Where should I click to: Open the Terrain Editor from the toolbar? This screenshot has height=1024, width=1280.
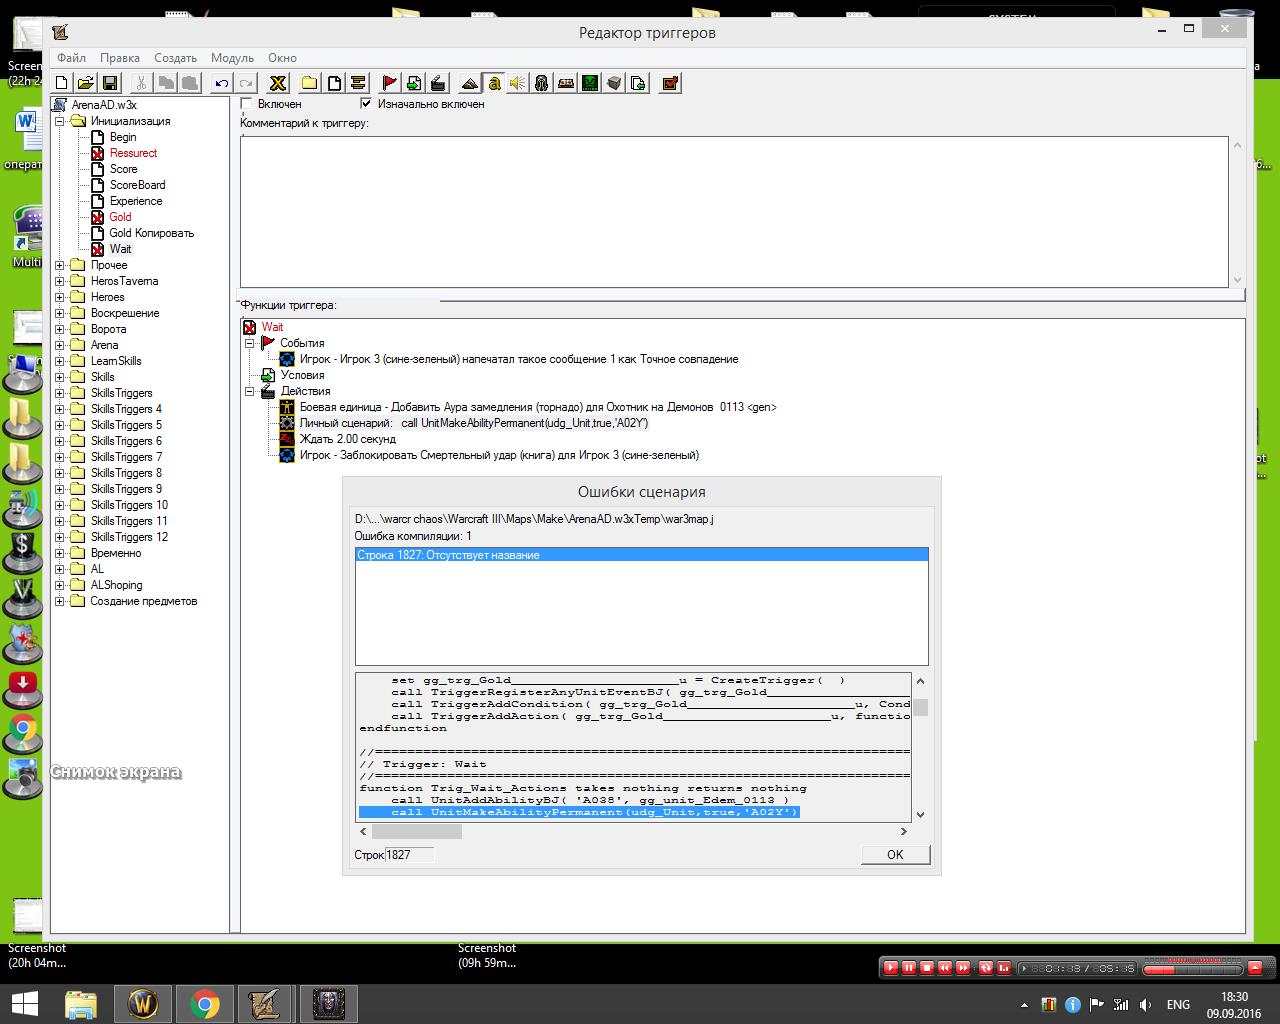(470, 83)
